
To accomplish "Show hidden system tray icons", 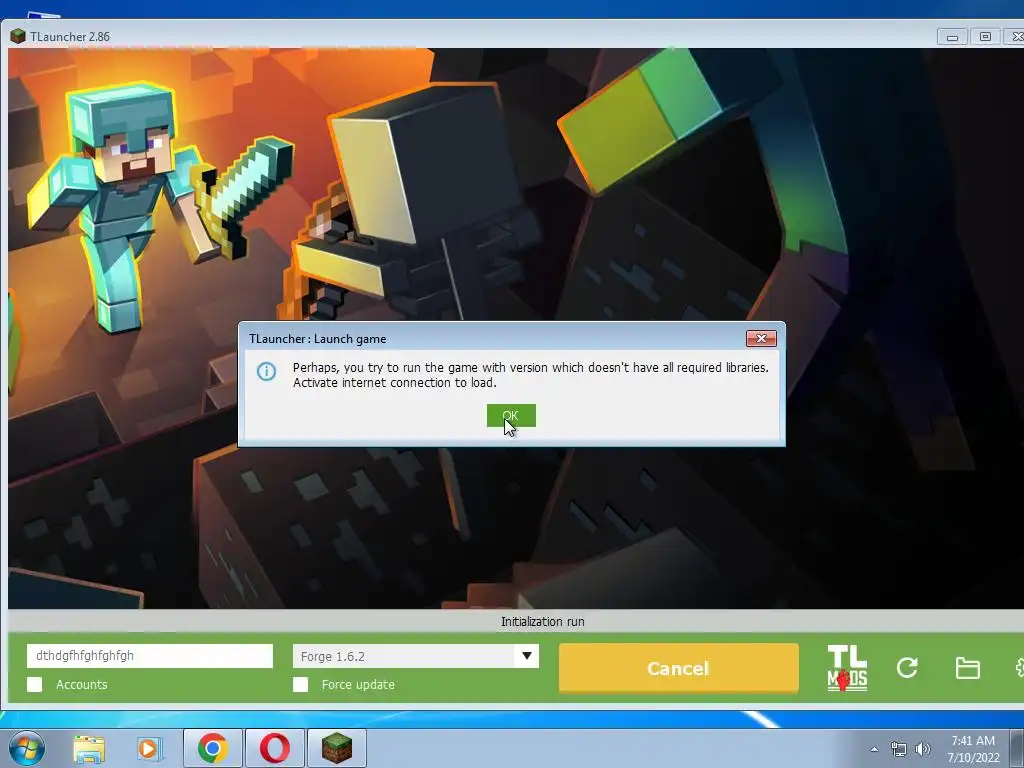I will pyautogui.click(x=874, y=749).
